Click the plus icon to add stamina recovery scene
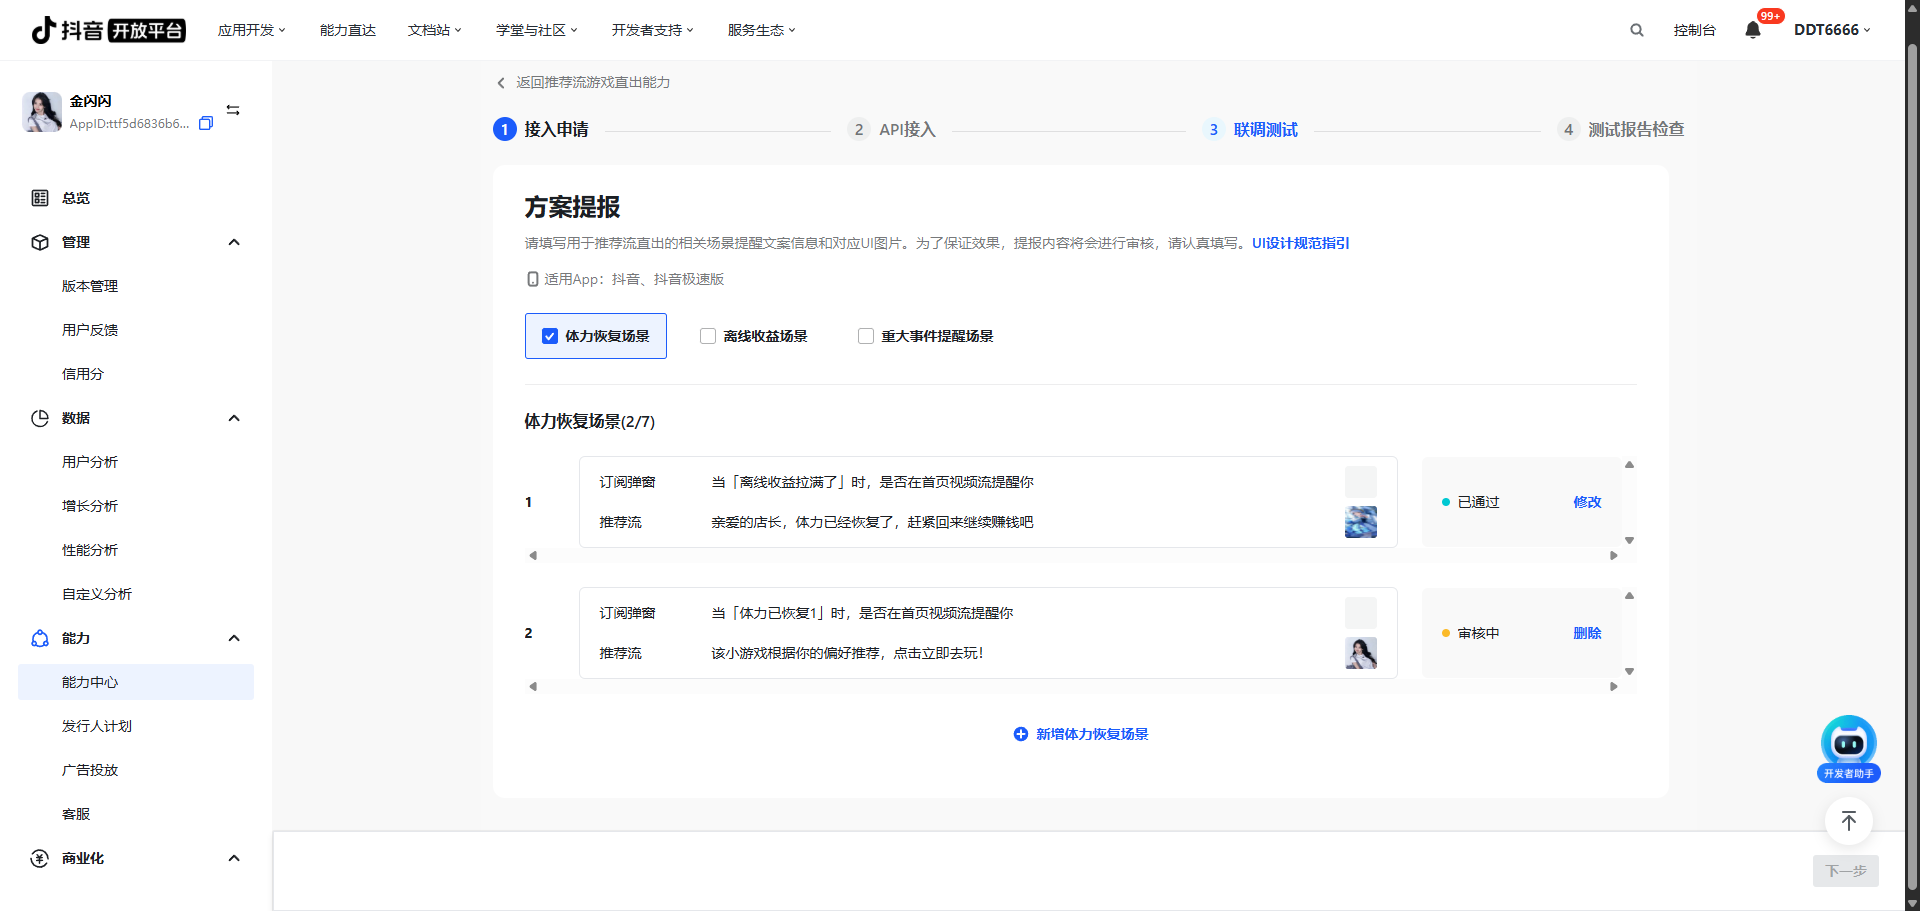1920x911 pixels. tap(1020, 734)
